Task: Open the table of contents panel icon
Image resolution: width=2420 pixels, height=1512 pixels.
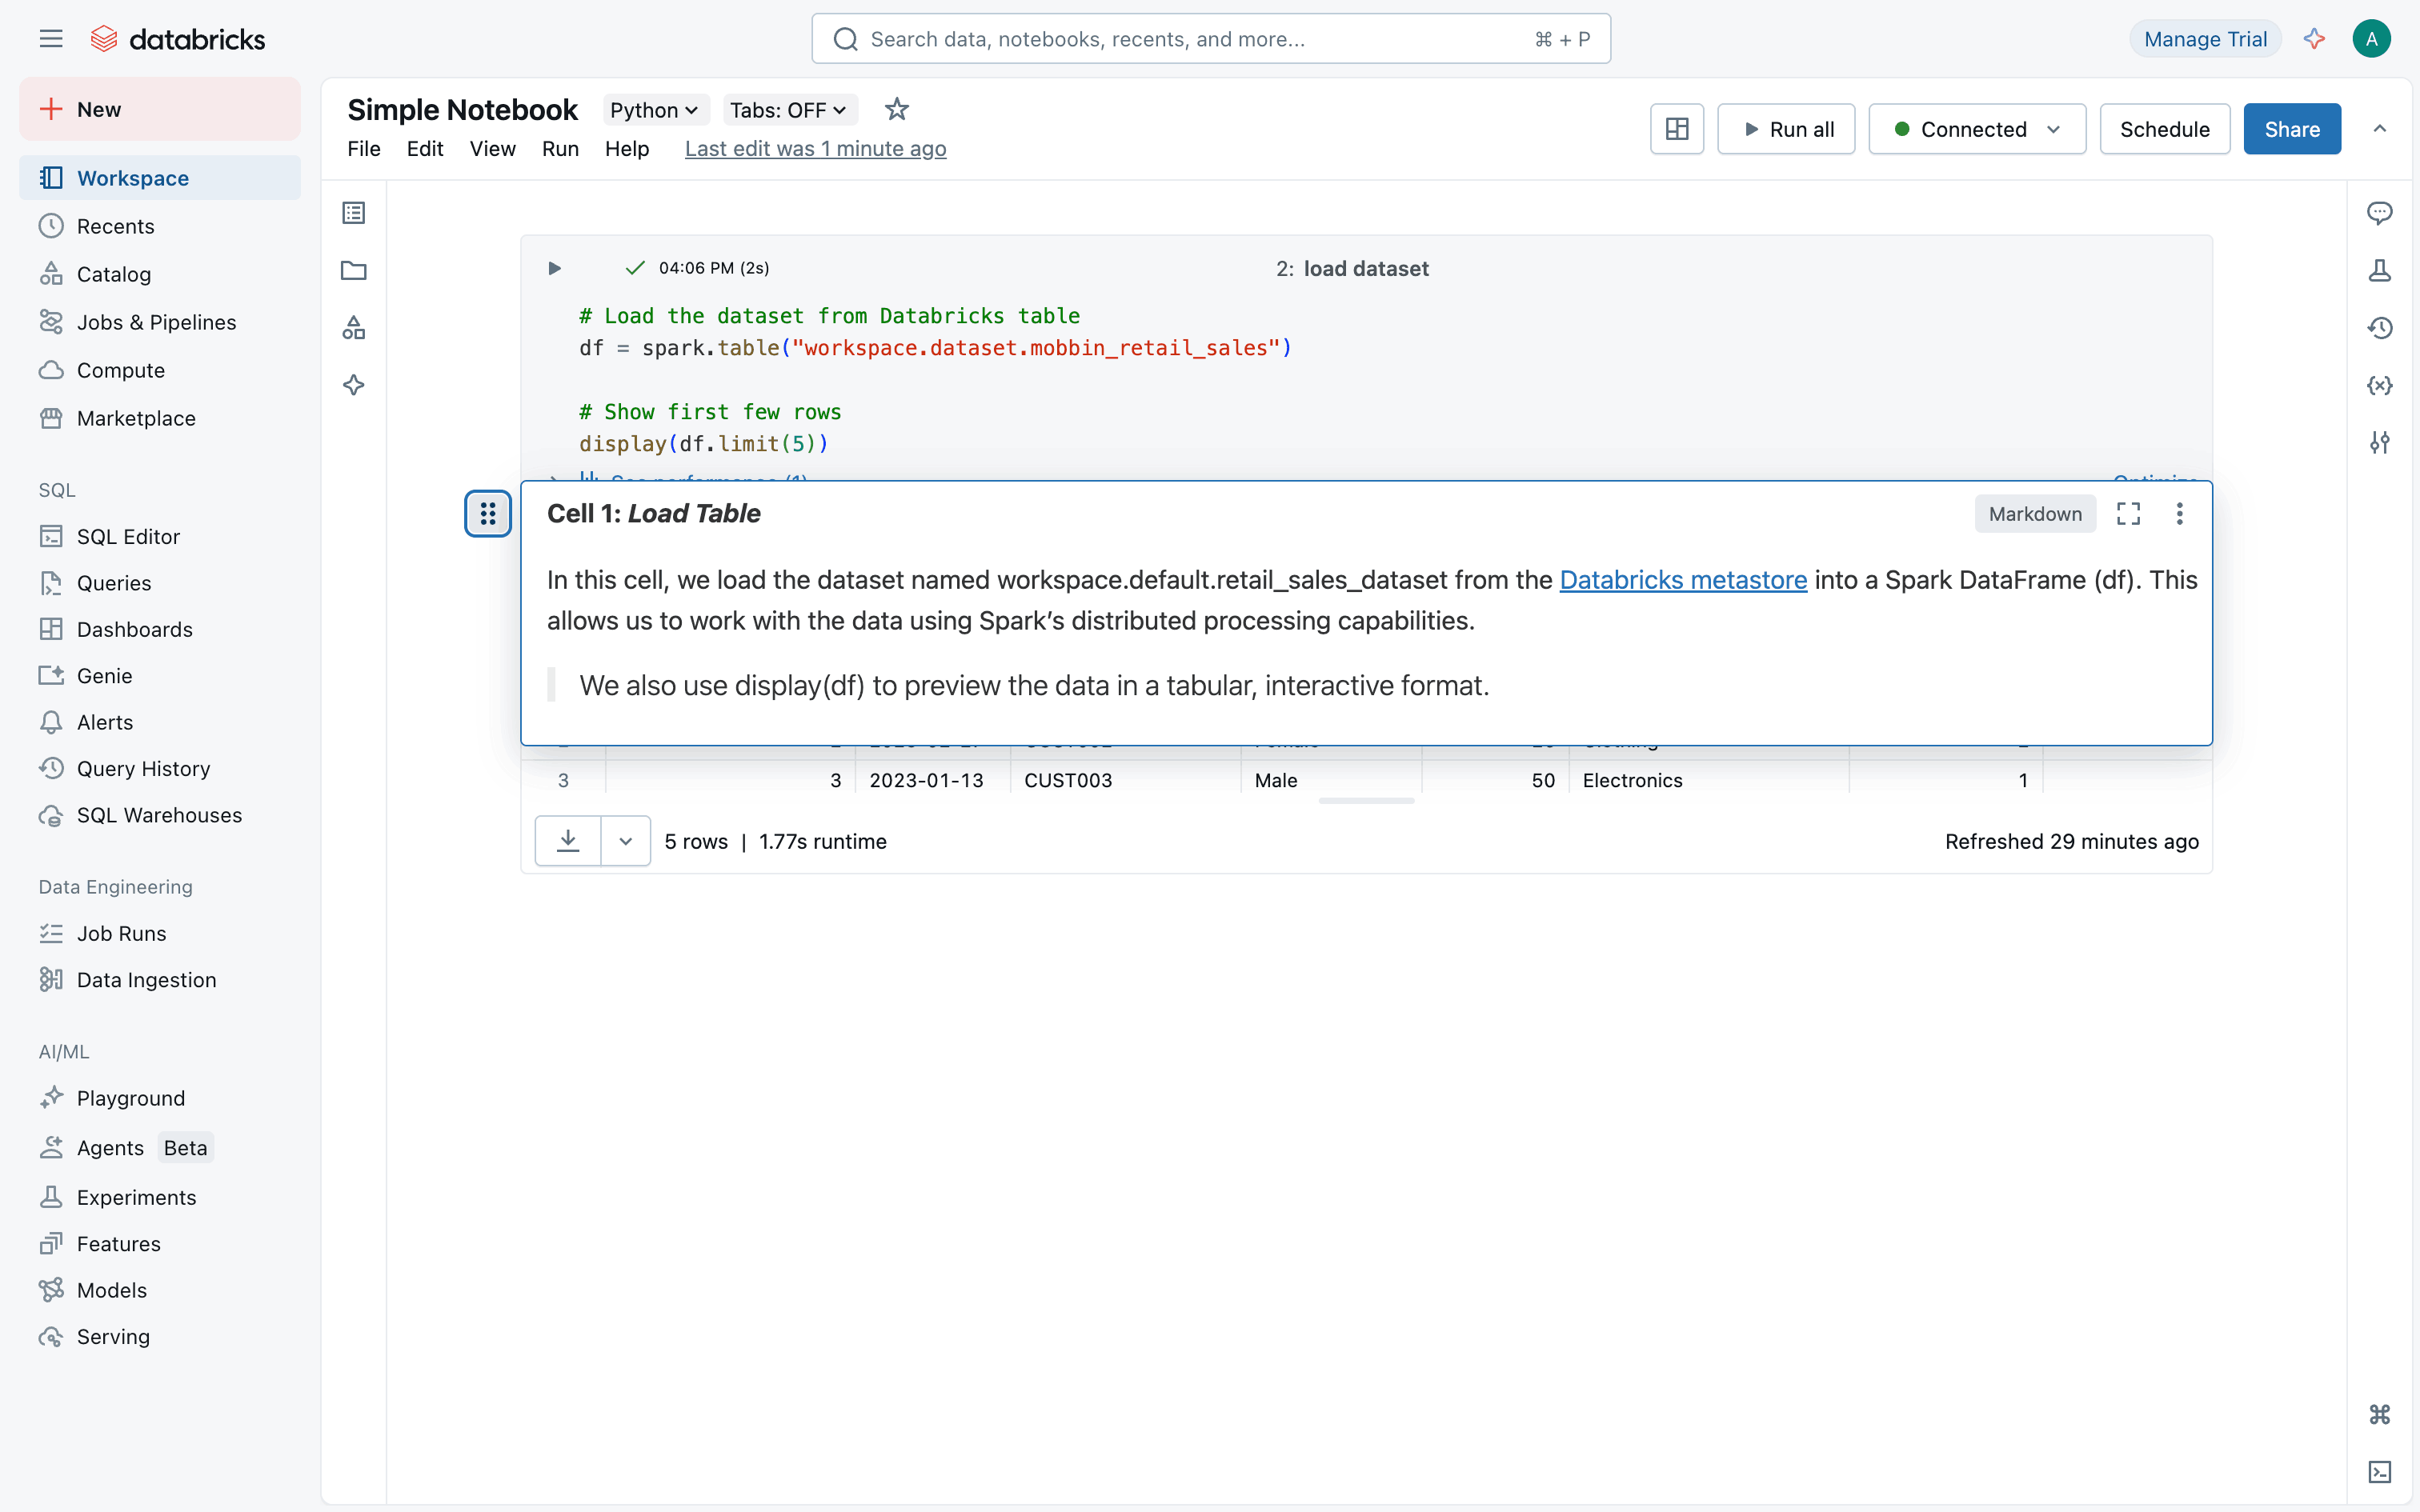Action: click(x=354, y=213)
